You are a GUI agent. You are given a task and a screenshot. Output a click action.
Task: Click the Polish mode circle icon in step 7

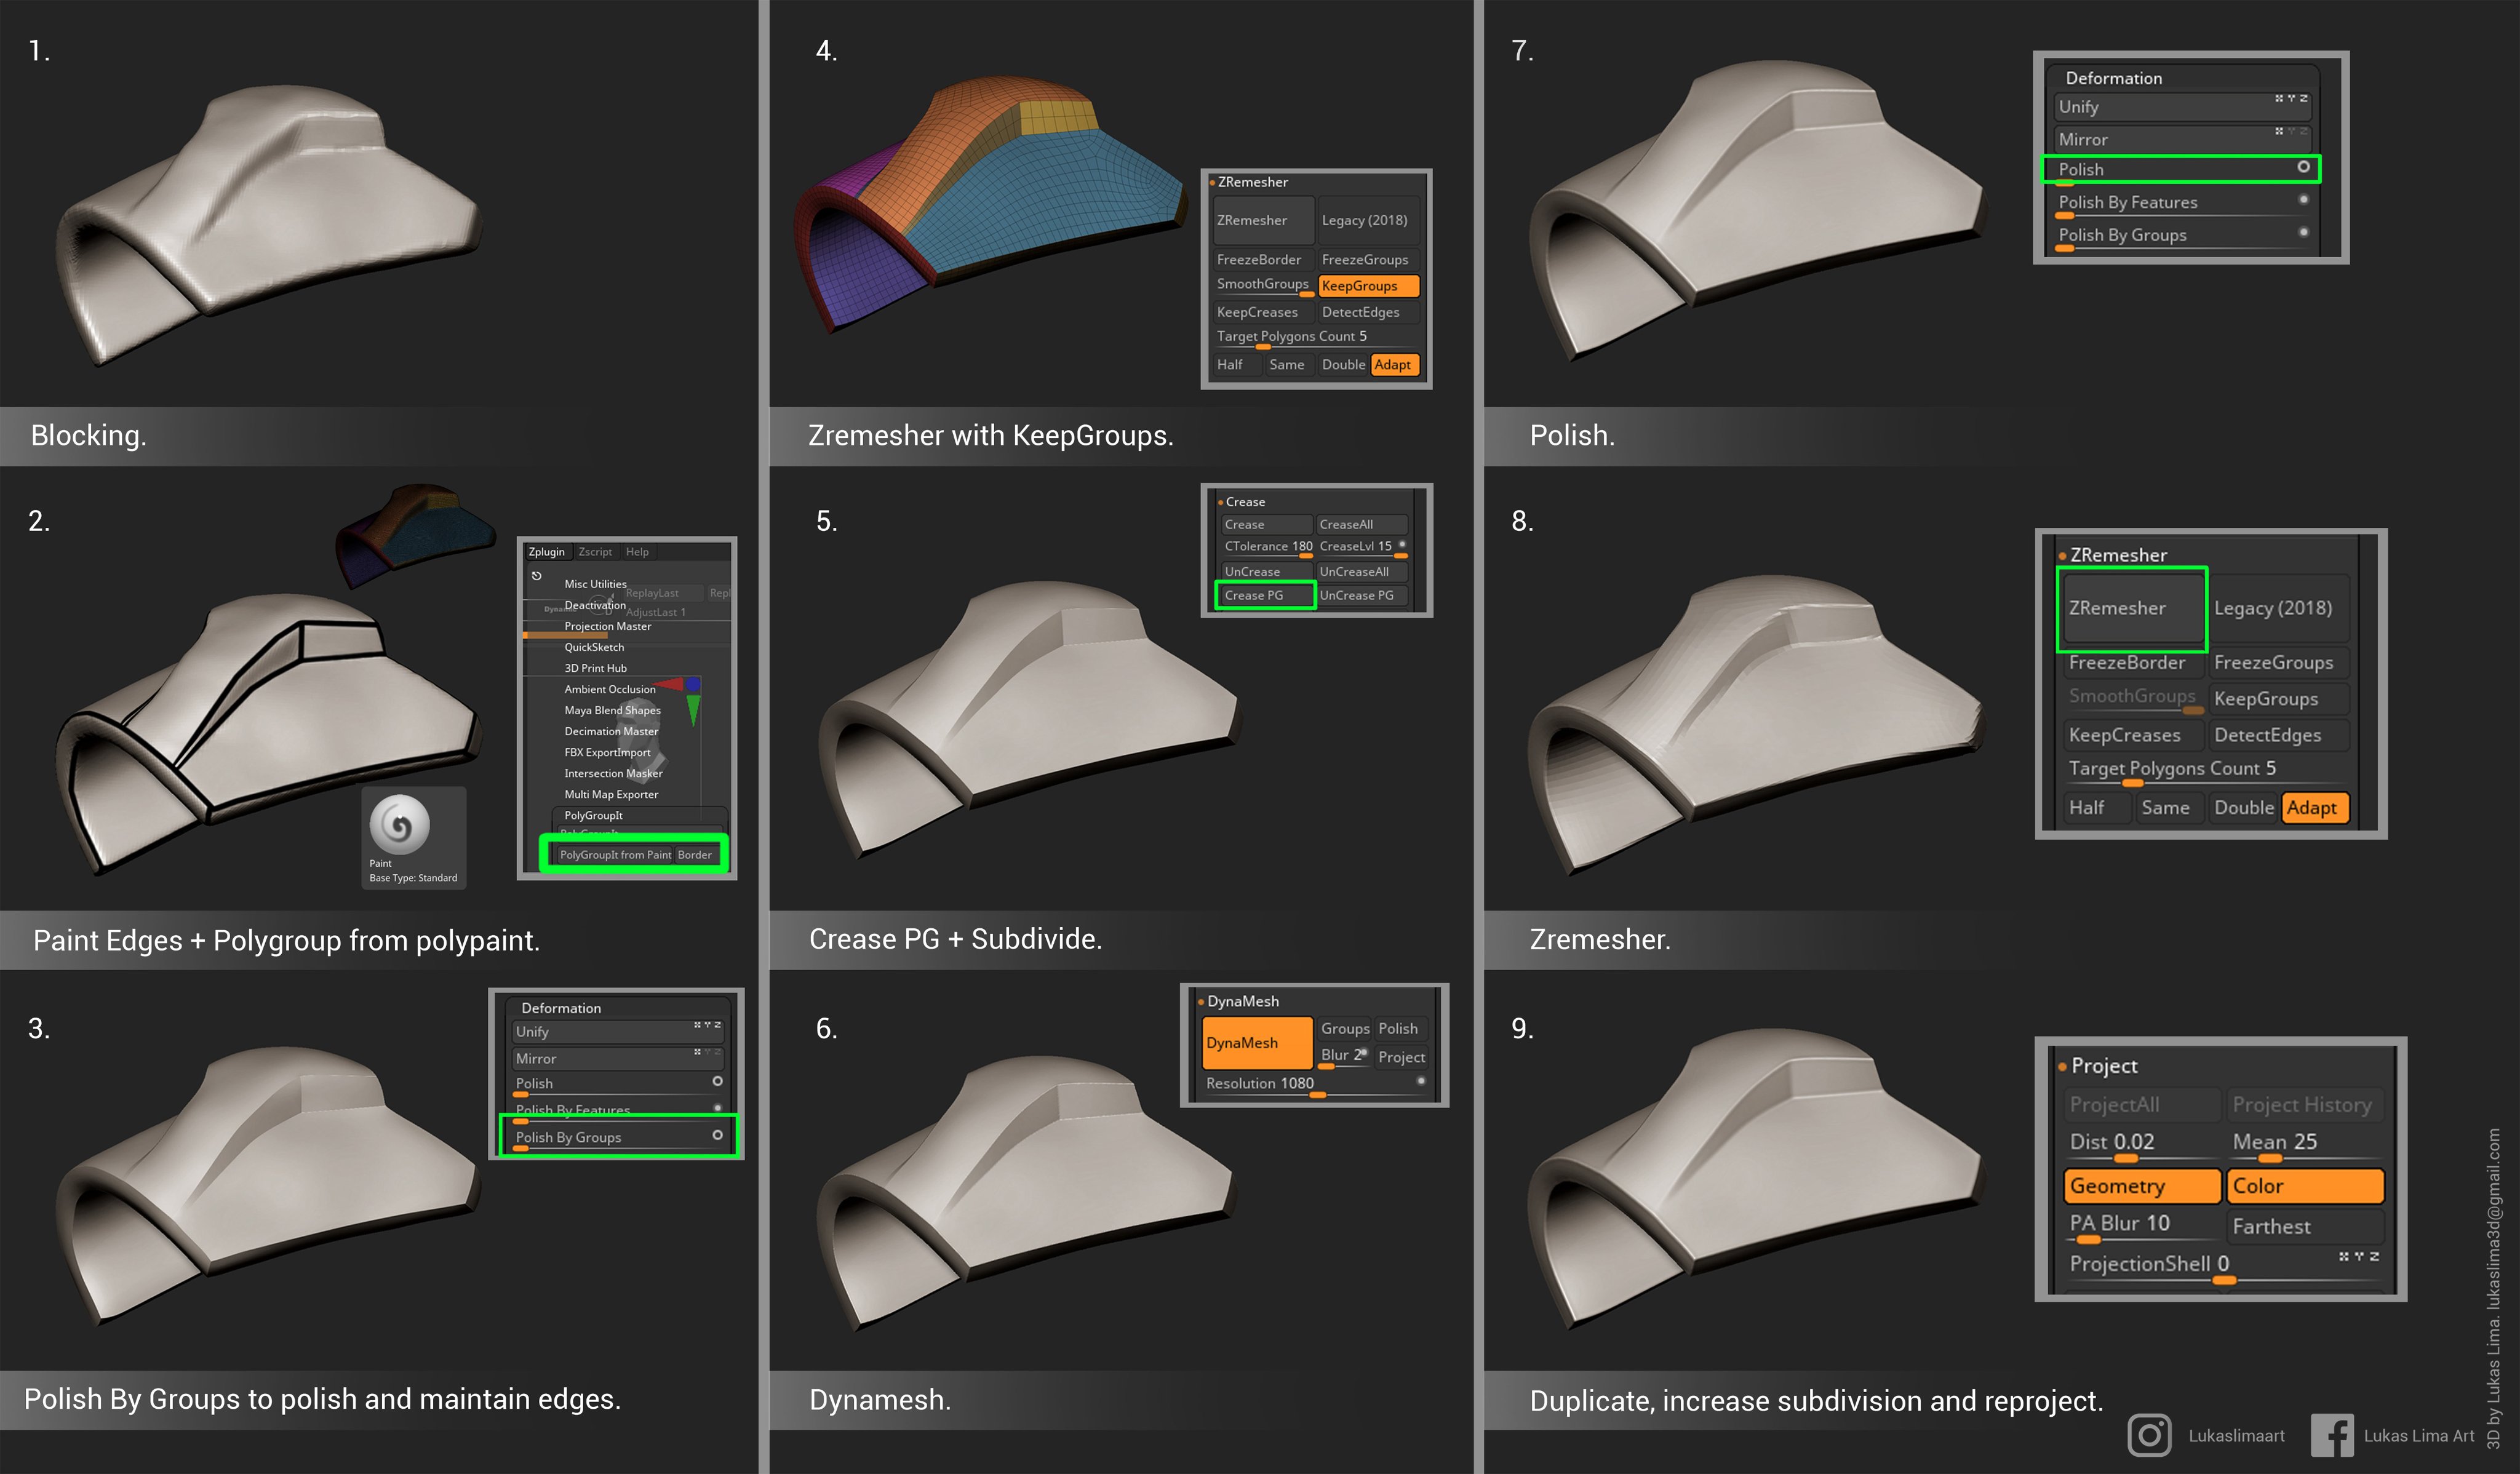pos(2303,167)
